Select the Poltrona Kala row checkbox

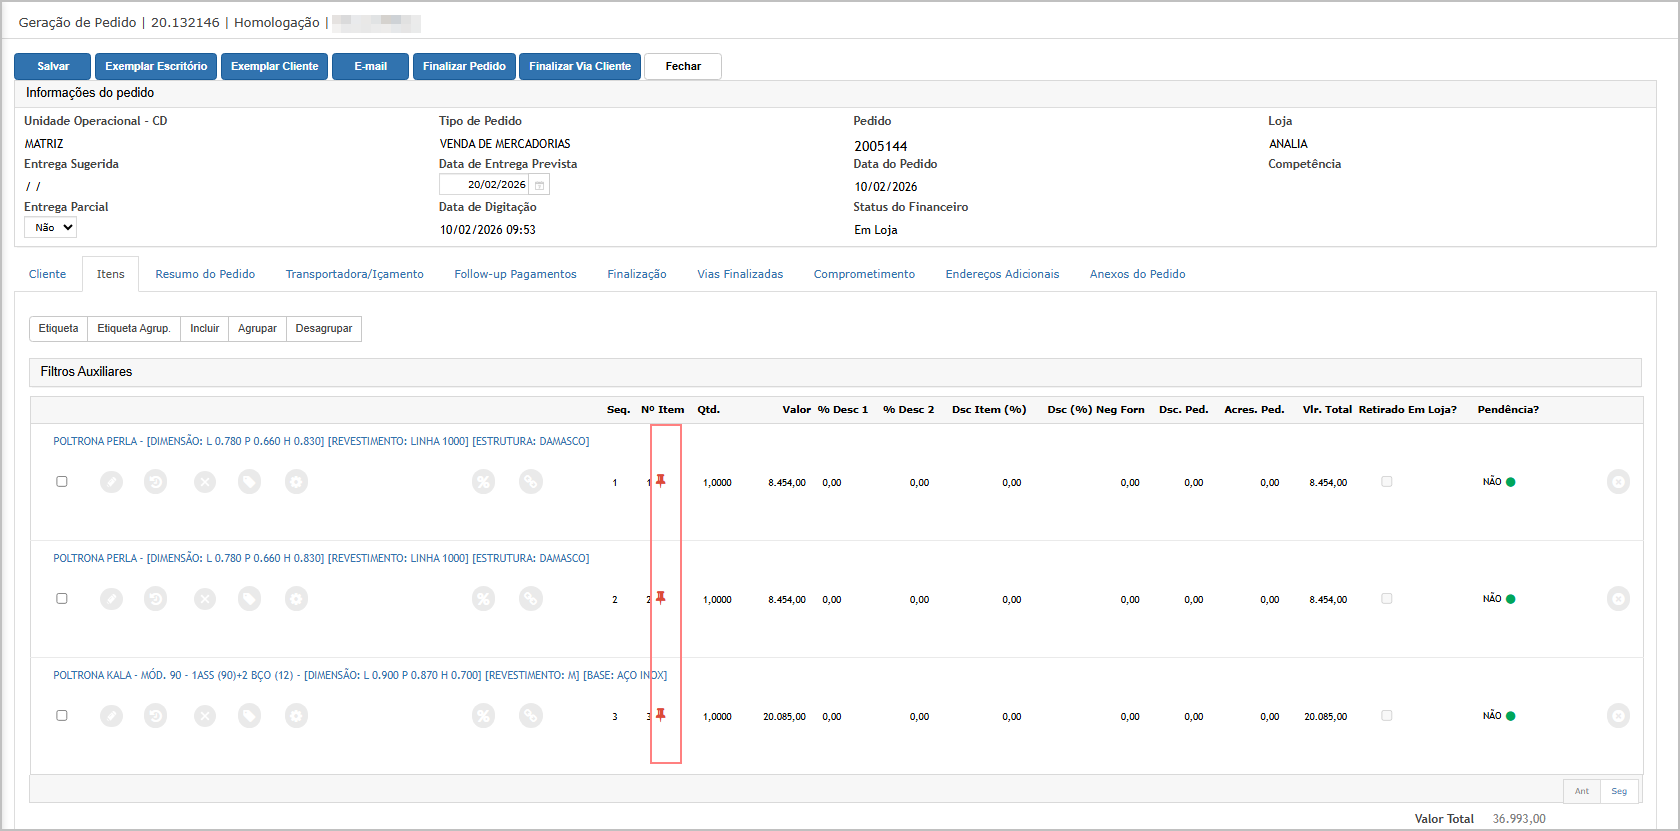pos(62,716)
